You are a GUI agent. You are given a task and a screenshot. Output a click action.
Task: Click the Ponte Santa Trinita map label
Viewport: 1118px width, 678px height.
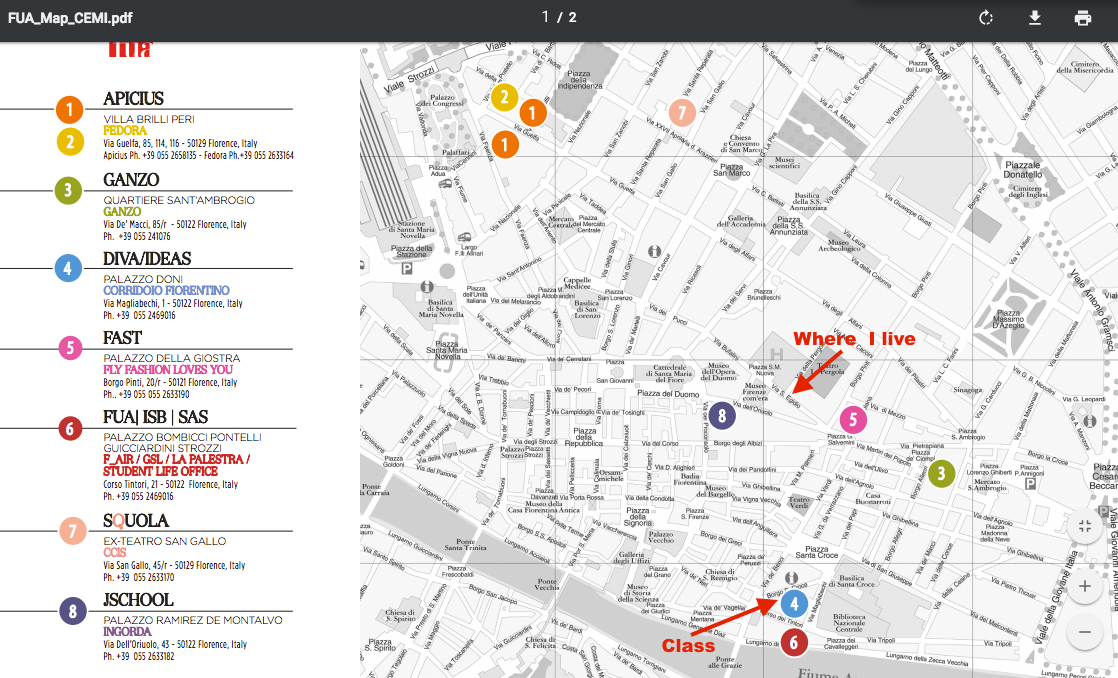point(465,545)
